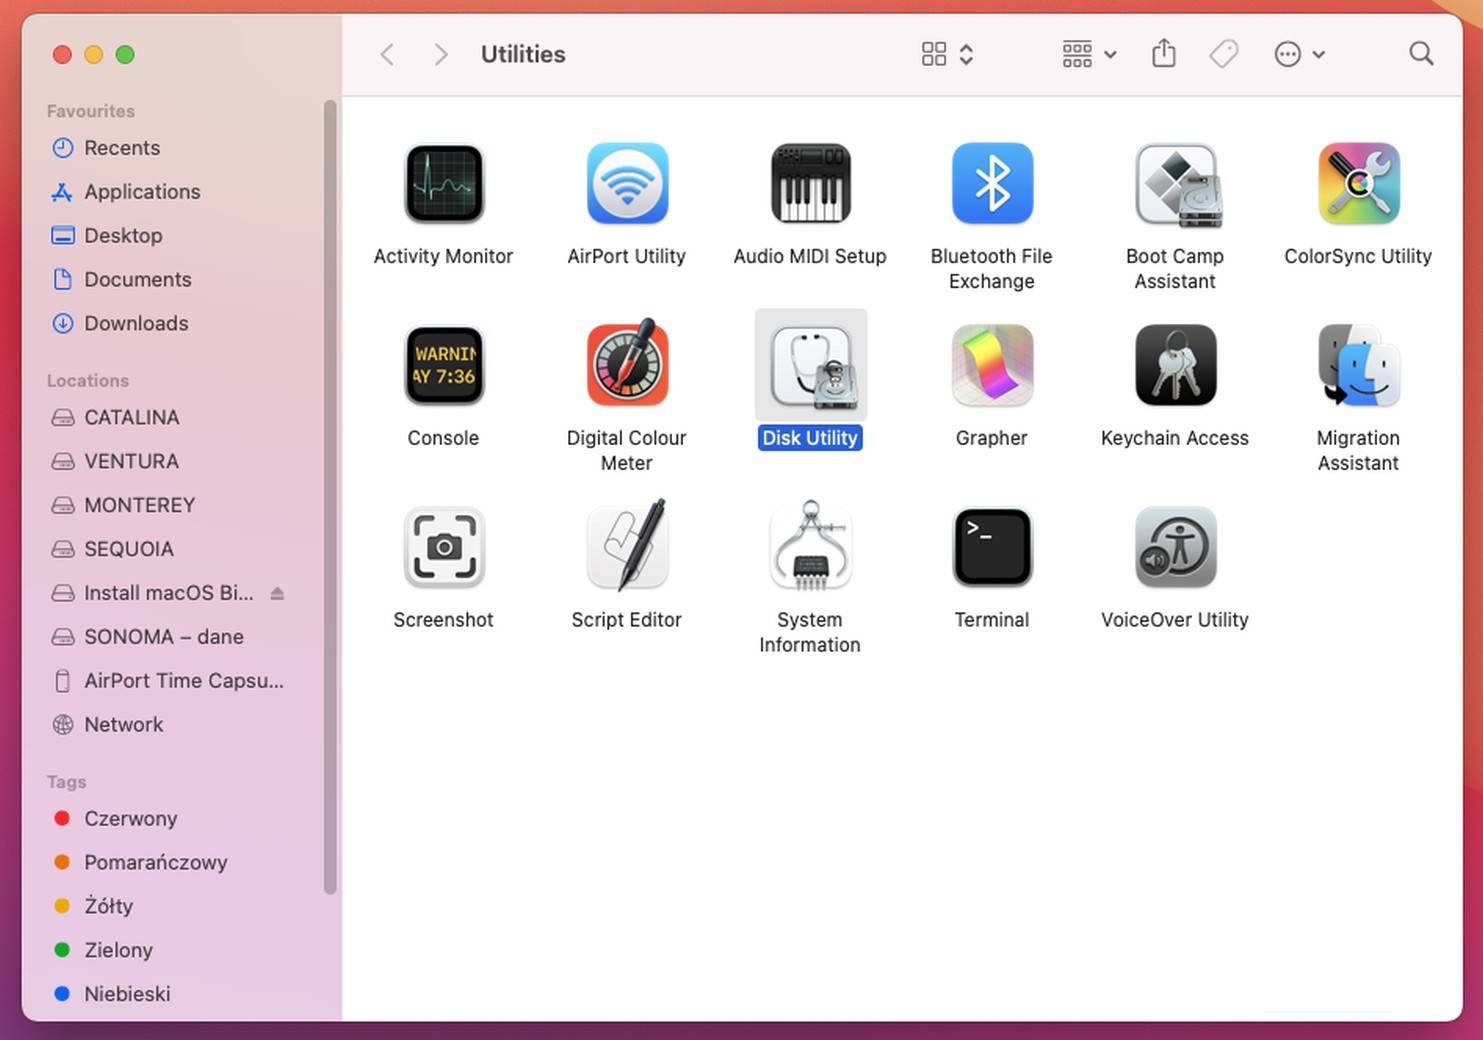This screenshot has height=1040, width=1483.
Task: Click the Share toolbar icon
Action: (x=1164, y=53)
